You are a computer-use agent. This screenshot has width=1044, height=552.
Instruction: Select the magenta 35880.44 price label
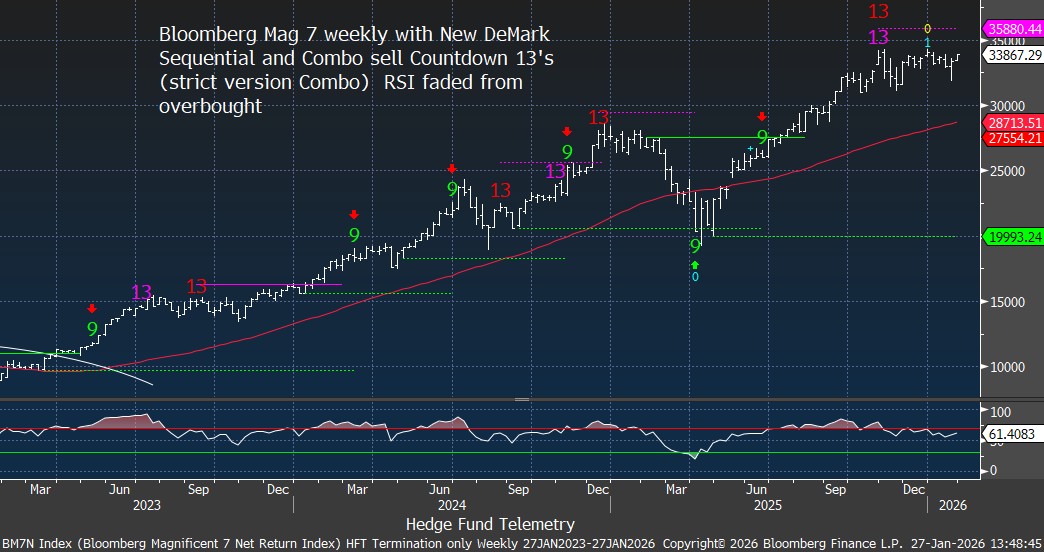tap(1013, 27)
